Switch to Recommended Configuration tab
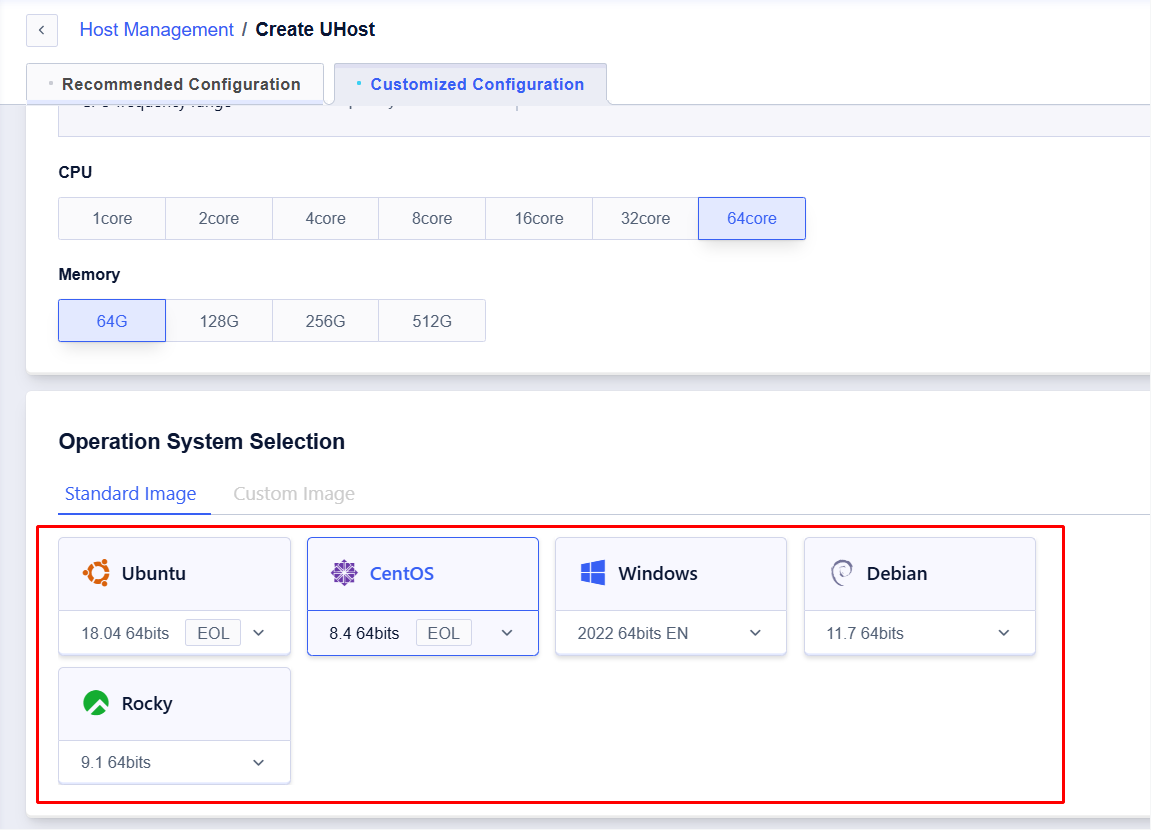The width and height of the screenshot is (1151, 830). click(x=175, y=84)
